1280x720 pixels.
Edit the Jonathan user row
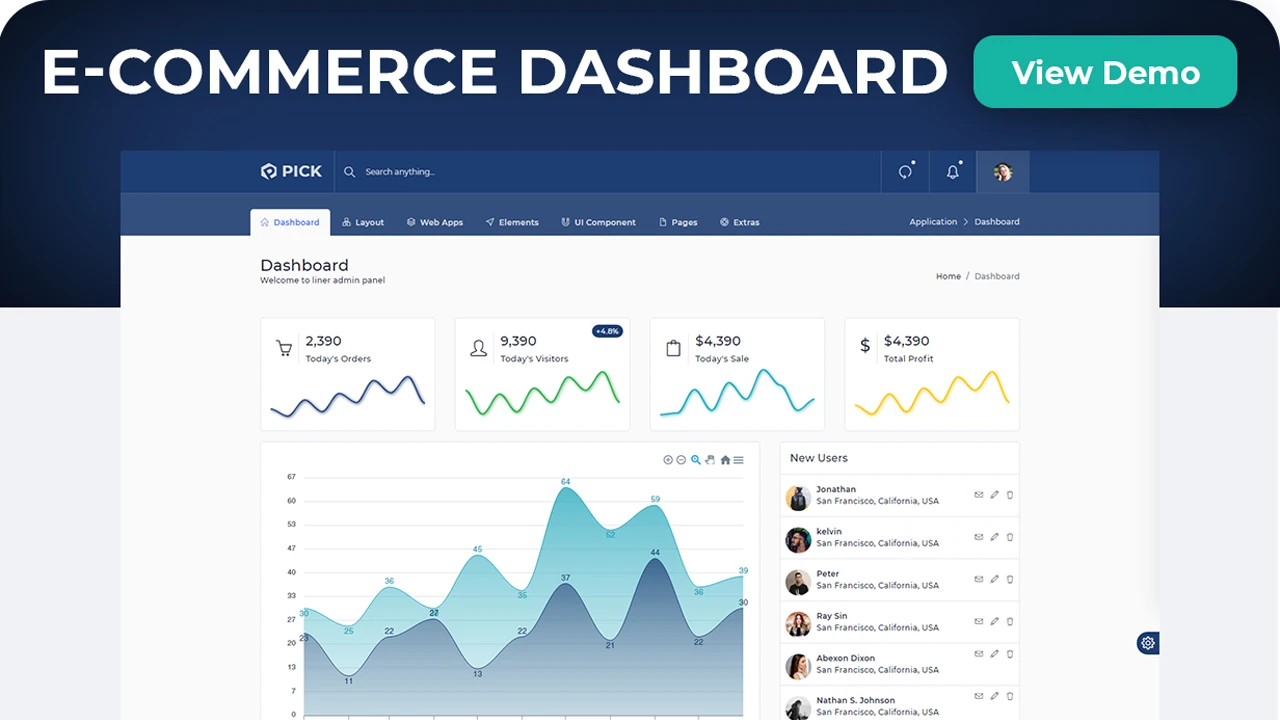[x=995, y=495]
